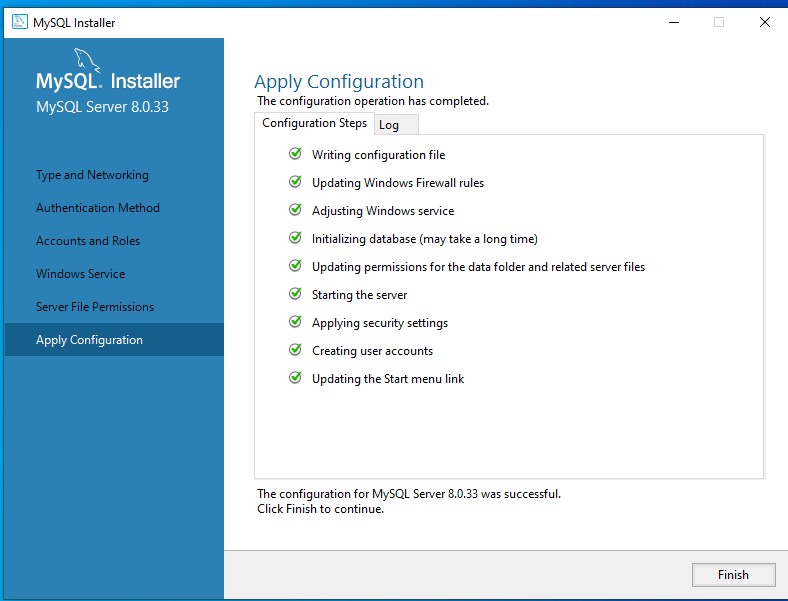Viewport: 788px width, 601px height.
Task: Click the MySQL Installer title bar icon
Action: pyautogui.click(x=19, y=22)
